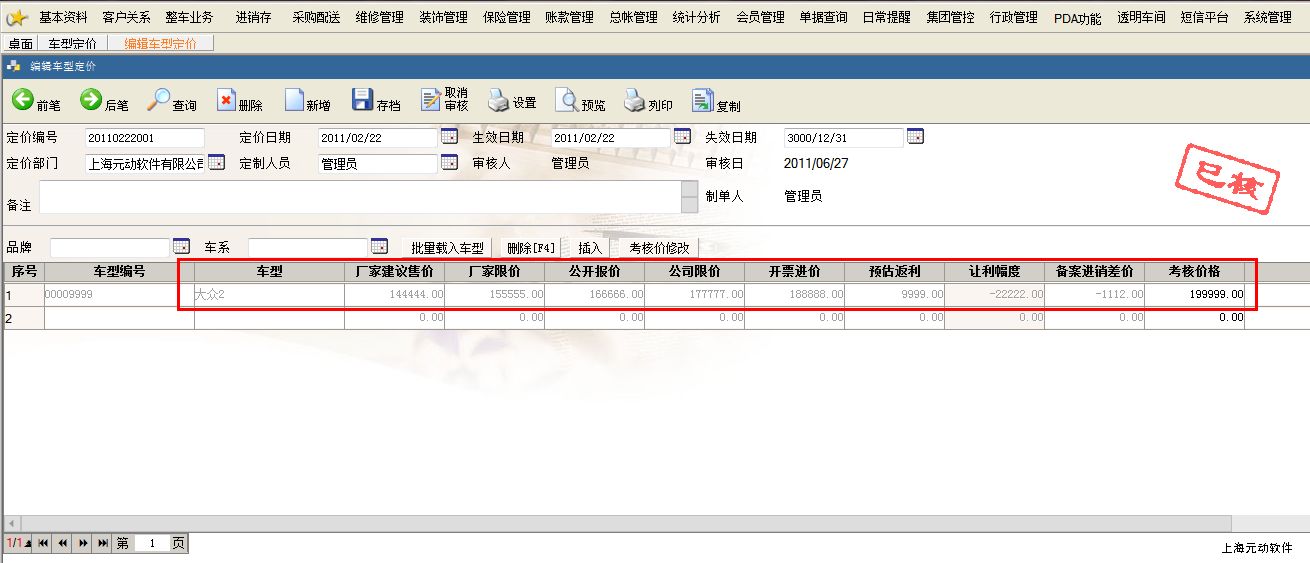Click the 考核价修改 button
The height and width of the screenshot is (563, 1310).
[x=658, y=248]
